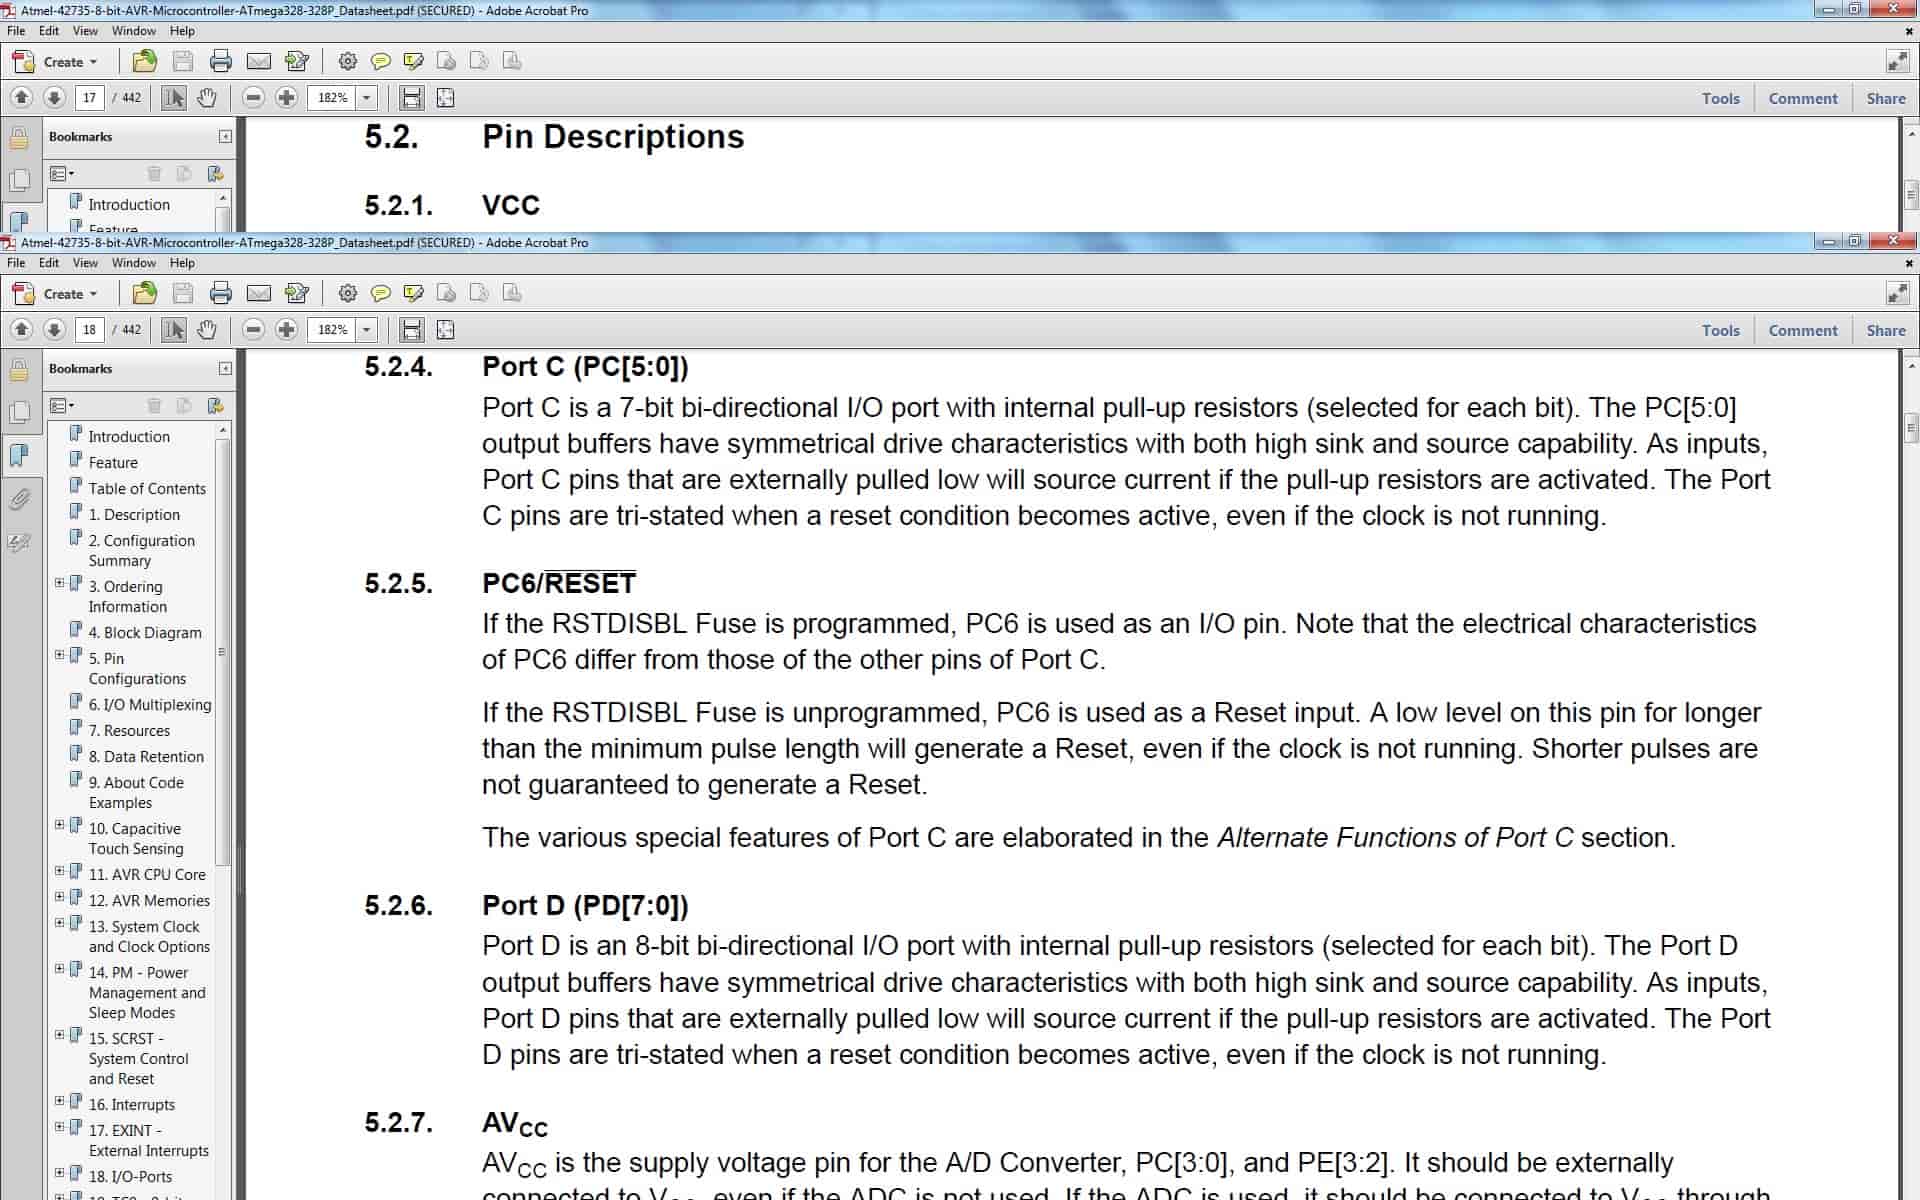Image resolution: width=1920 pixels, height=1200 pixels.
Task: Click the email envelope icon in front window
Action: click(259, 293)
